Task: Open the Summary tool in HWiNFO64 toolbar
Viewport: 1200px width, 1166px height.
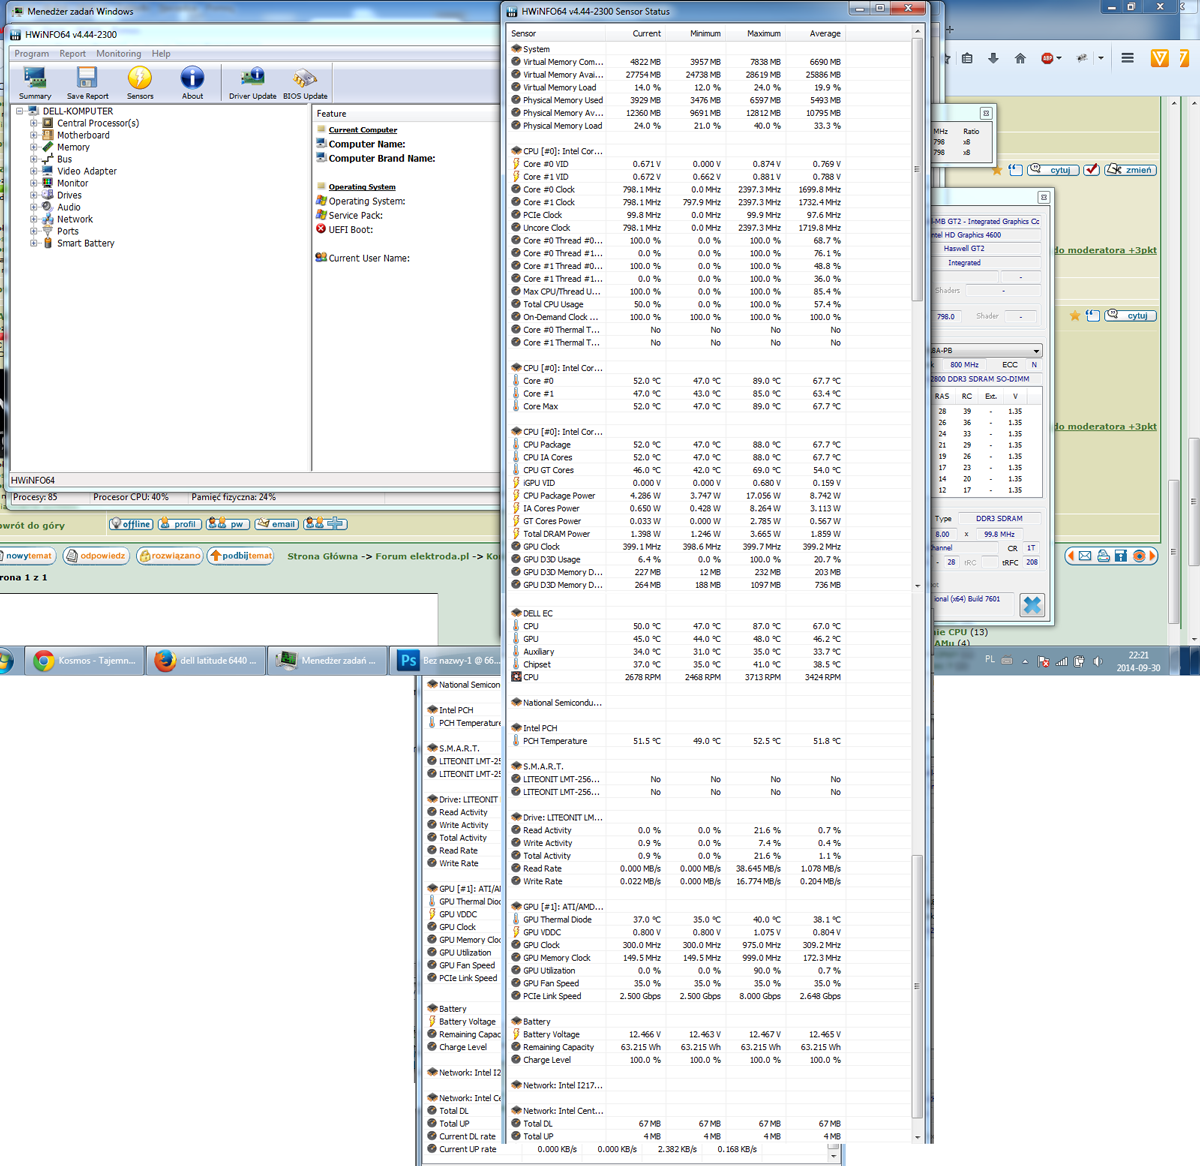Action: coord(35,83)
